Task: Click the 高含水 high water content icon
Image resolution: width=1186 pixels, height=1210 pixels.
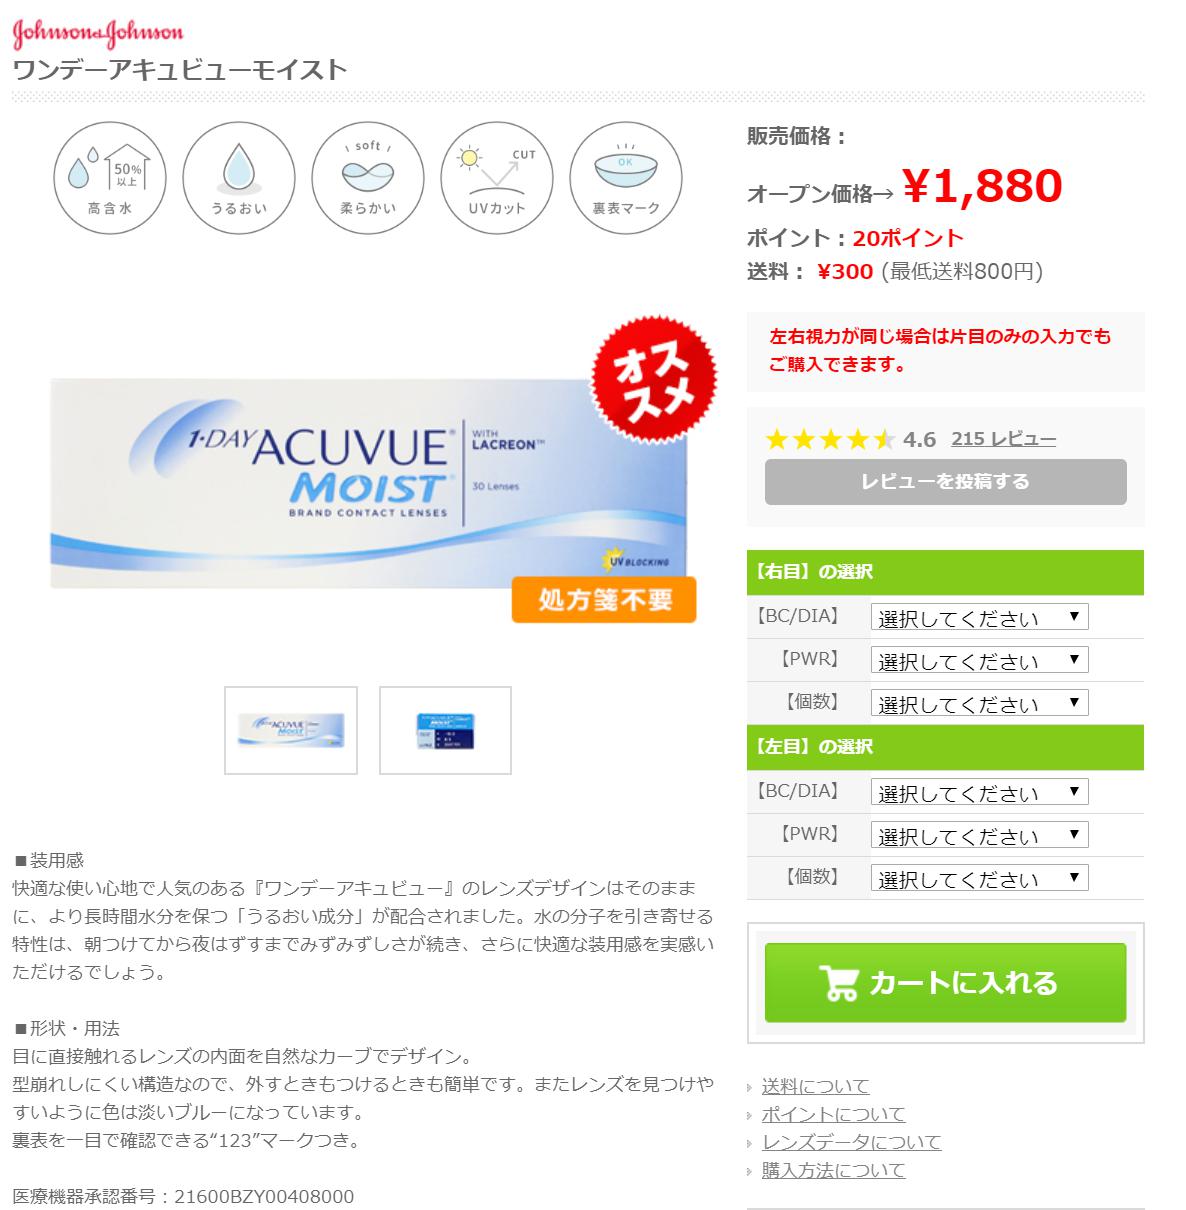Action: tap(110, 179)
